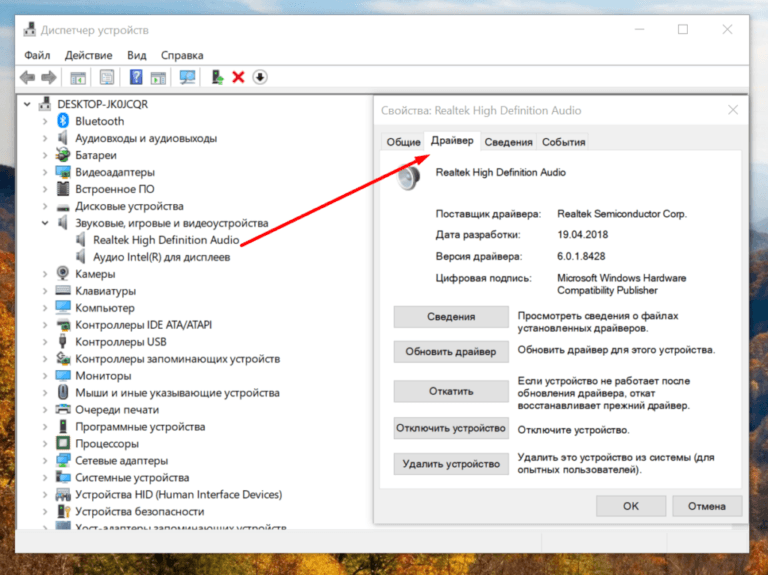Click the Отмена button
The height and width of the screenshot is (575, 768).
707,506
